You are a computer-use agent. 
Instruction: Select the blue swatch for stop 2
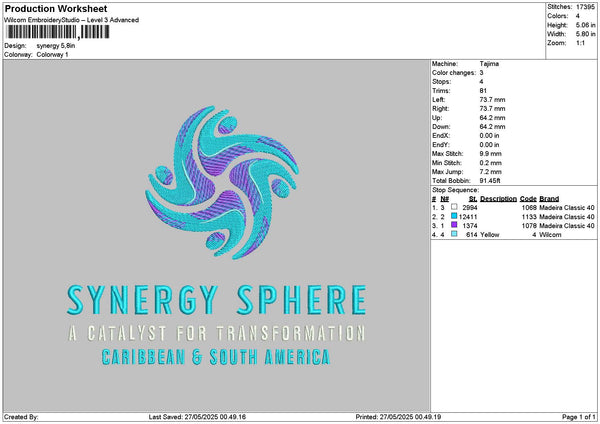tap(455, 216)
